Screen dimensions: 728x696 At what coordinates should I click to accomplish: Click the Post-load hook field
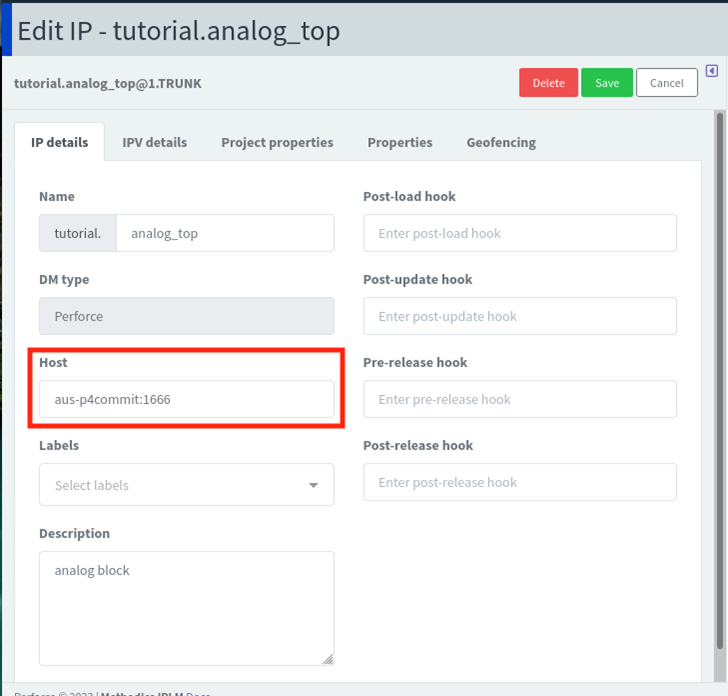tap(519, 233)
